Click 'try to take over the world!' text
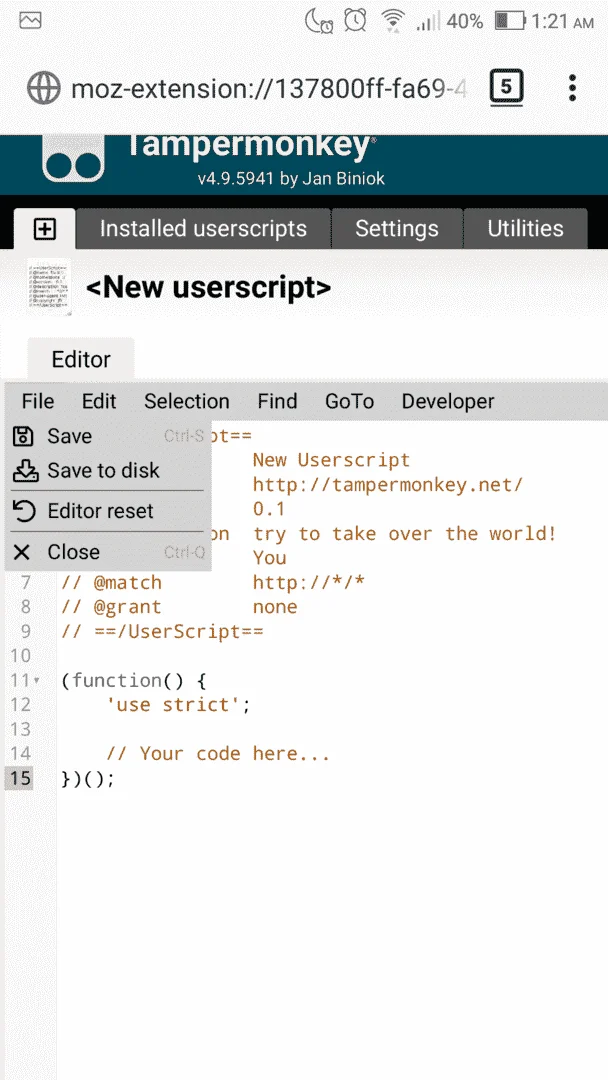608x1080 pixels. [405, 534]
